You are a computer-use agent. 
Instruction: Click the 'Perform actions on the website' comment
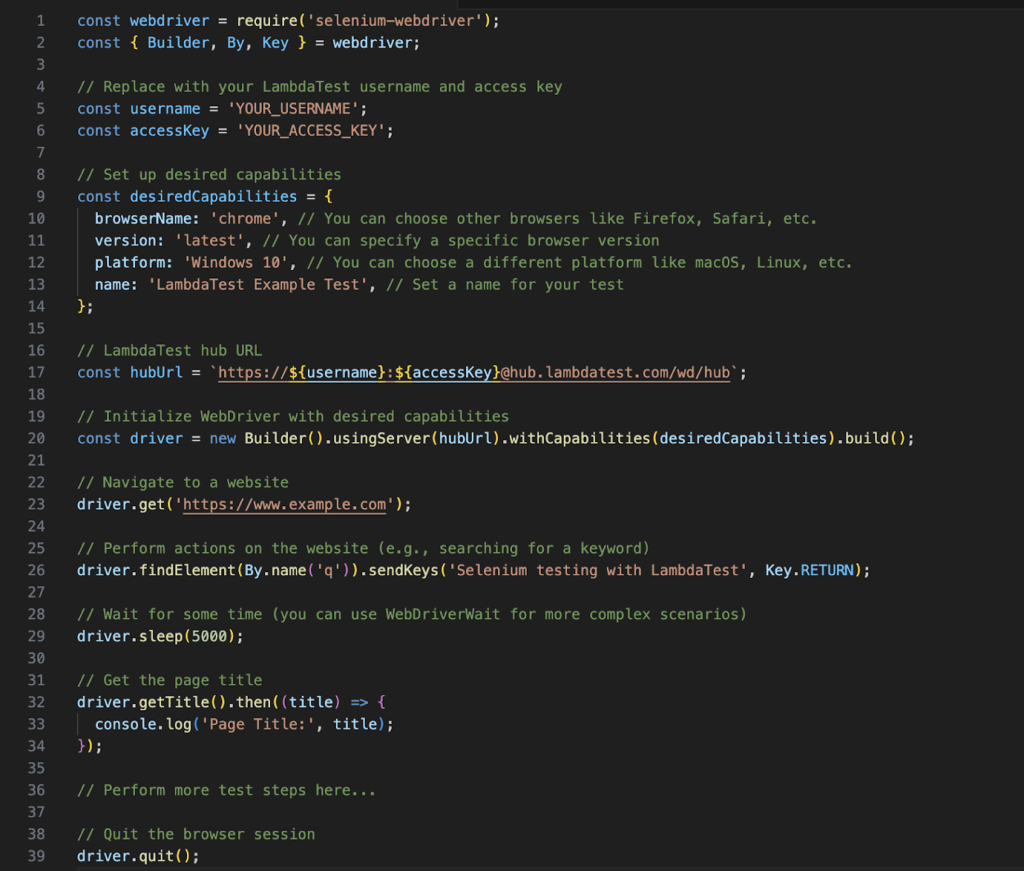click(x=364, y=548)
